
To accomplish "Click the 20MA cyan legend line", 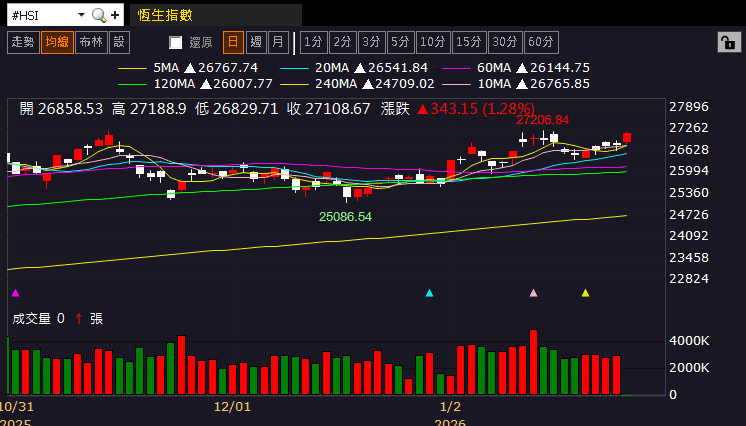I will [x=294, y=69].
